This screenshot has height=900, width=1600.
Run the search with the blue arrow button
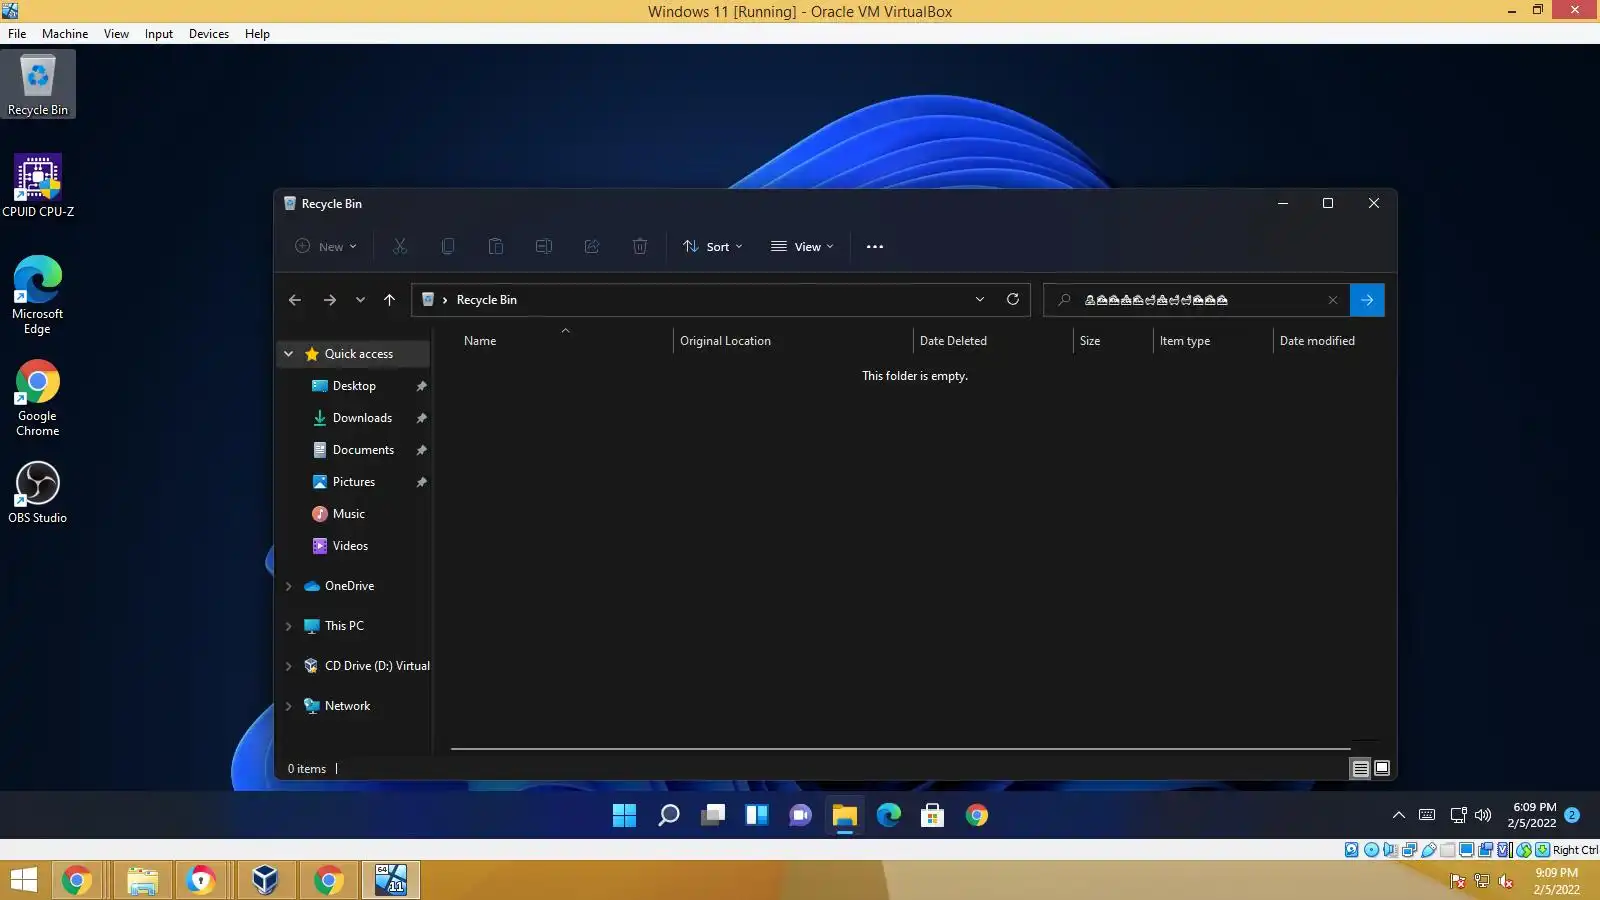(x=1367, y=300)
